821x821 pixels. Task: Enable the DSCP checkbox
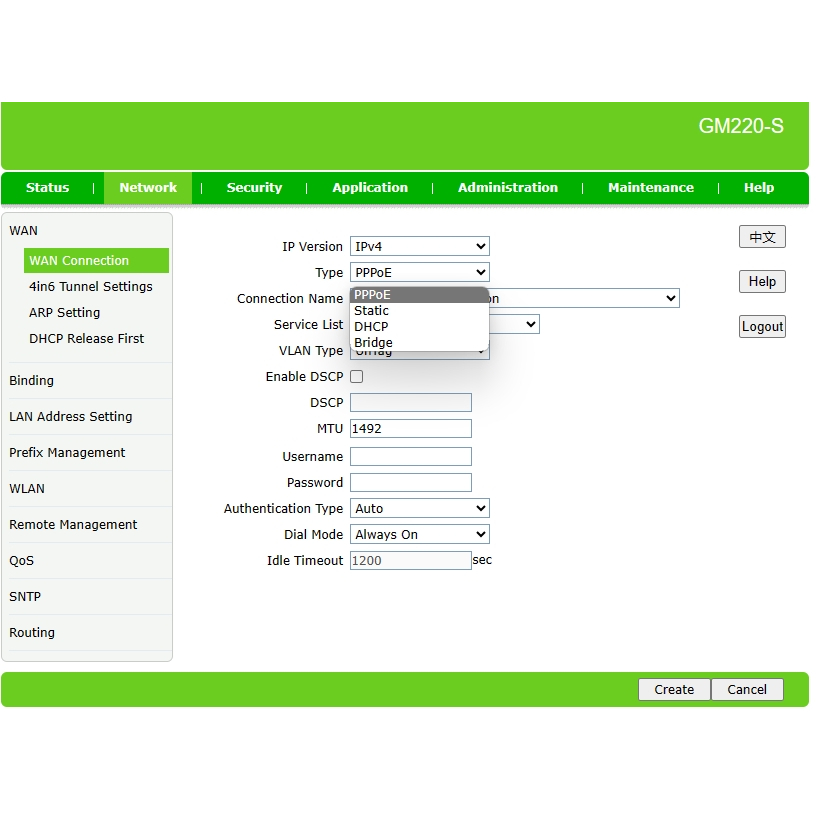356,377
